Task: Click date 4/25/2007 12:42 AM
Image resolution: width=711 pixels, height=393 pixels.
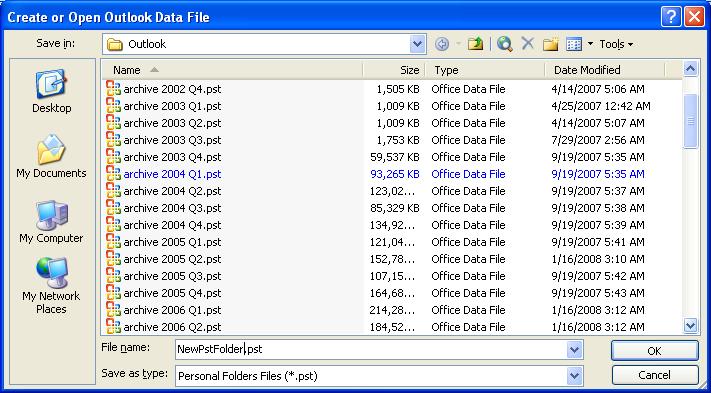Action: [601, 106]
